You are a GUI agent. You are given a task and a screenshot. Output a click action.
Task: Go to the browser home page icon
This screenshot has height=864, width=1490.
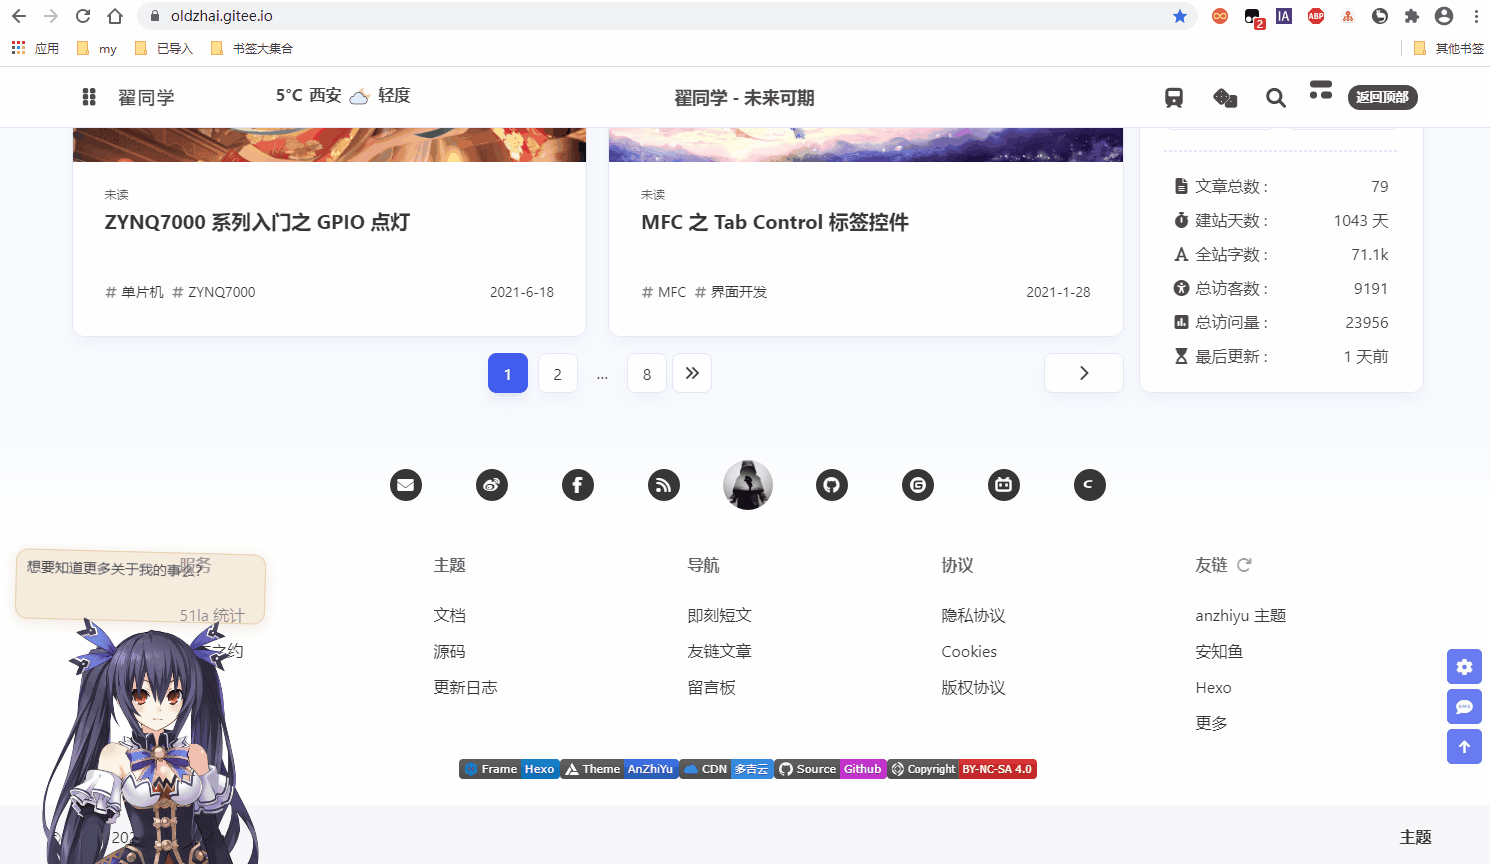[115, 16]
